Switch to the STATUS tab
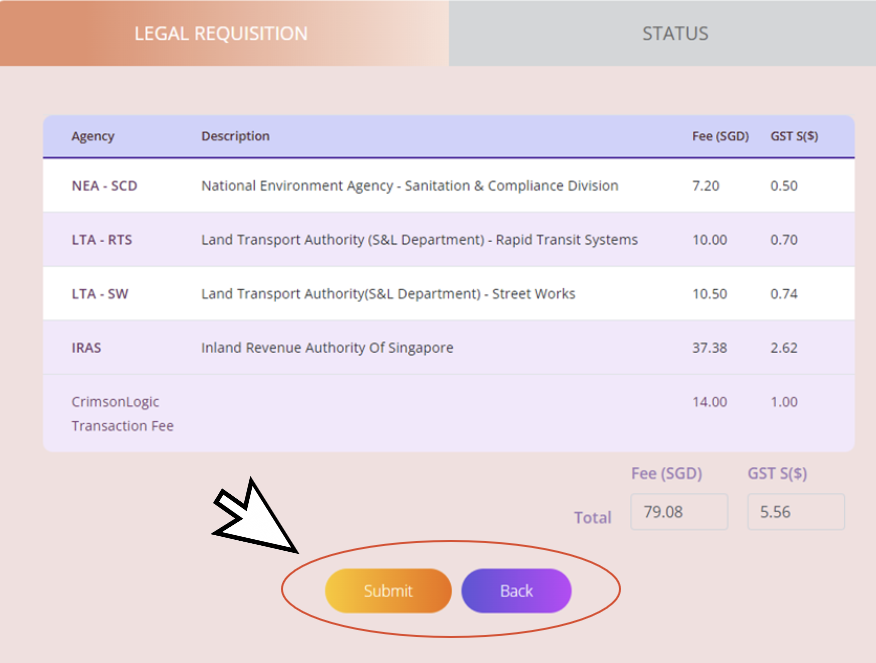The width and height of the screenshot is (876, 663). click(675, 33)
